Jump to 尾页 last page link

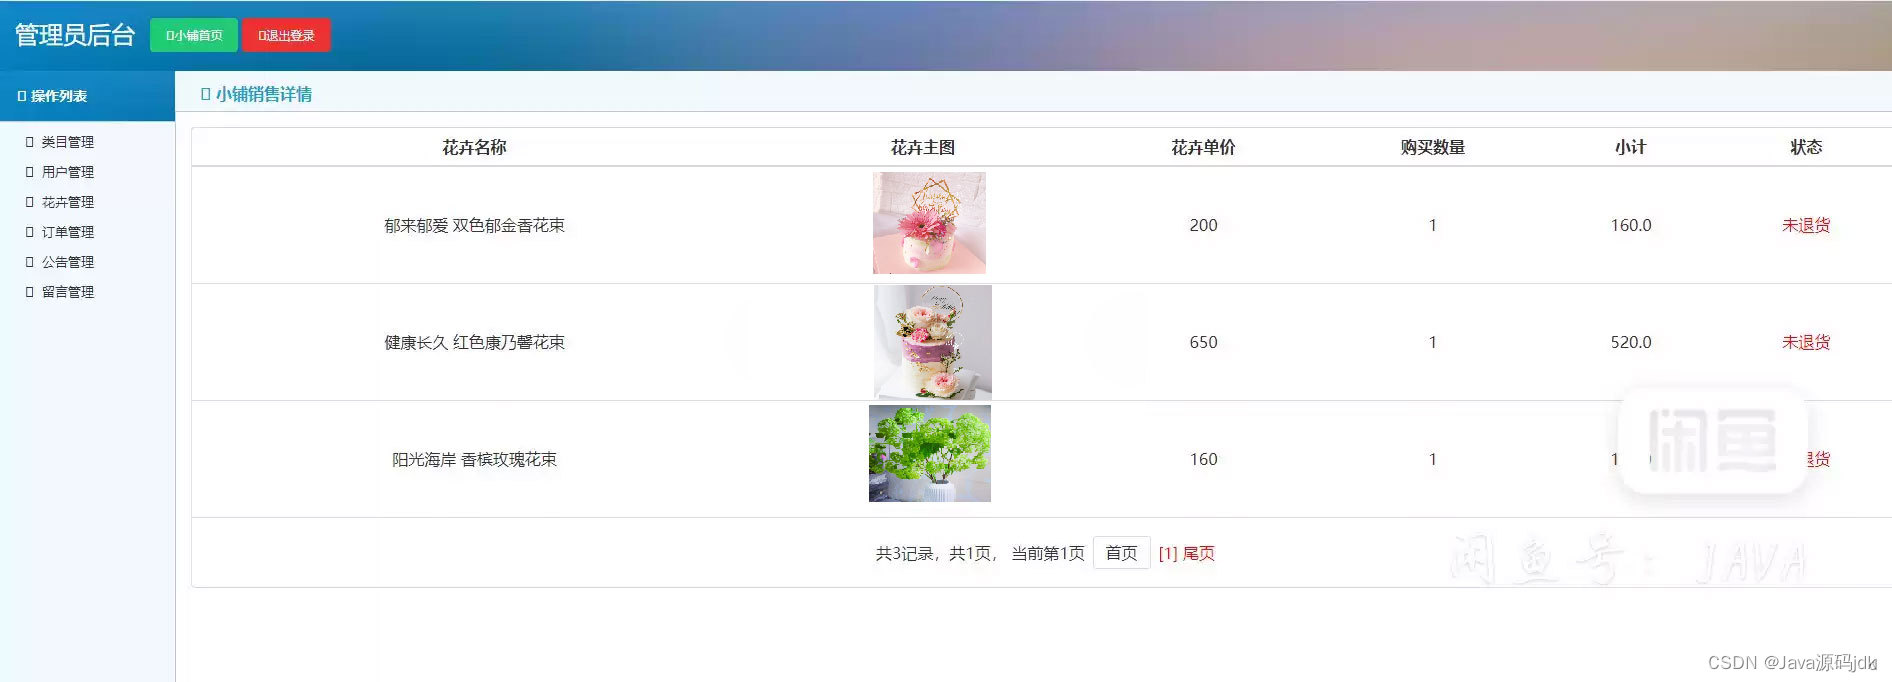coord(1198,553)
